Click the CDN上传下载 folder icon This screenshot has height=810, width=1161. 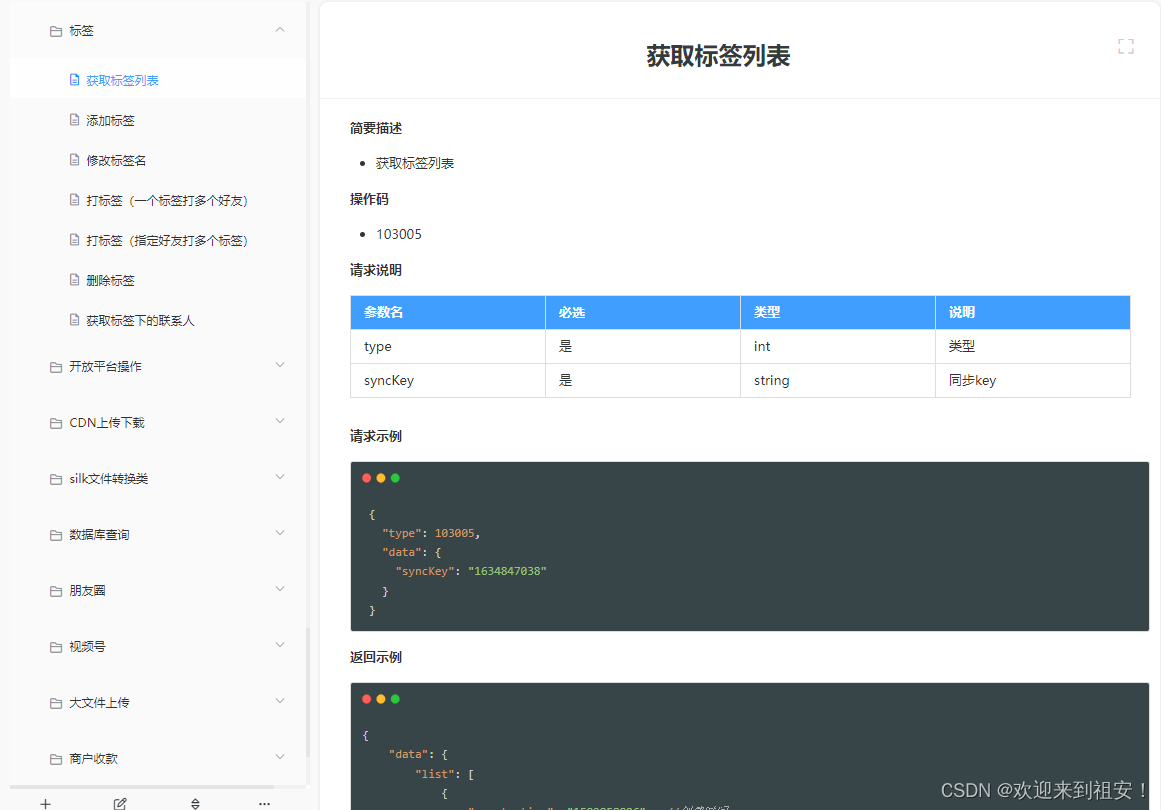[56, 424]
